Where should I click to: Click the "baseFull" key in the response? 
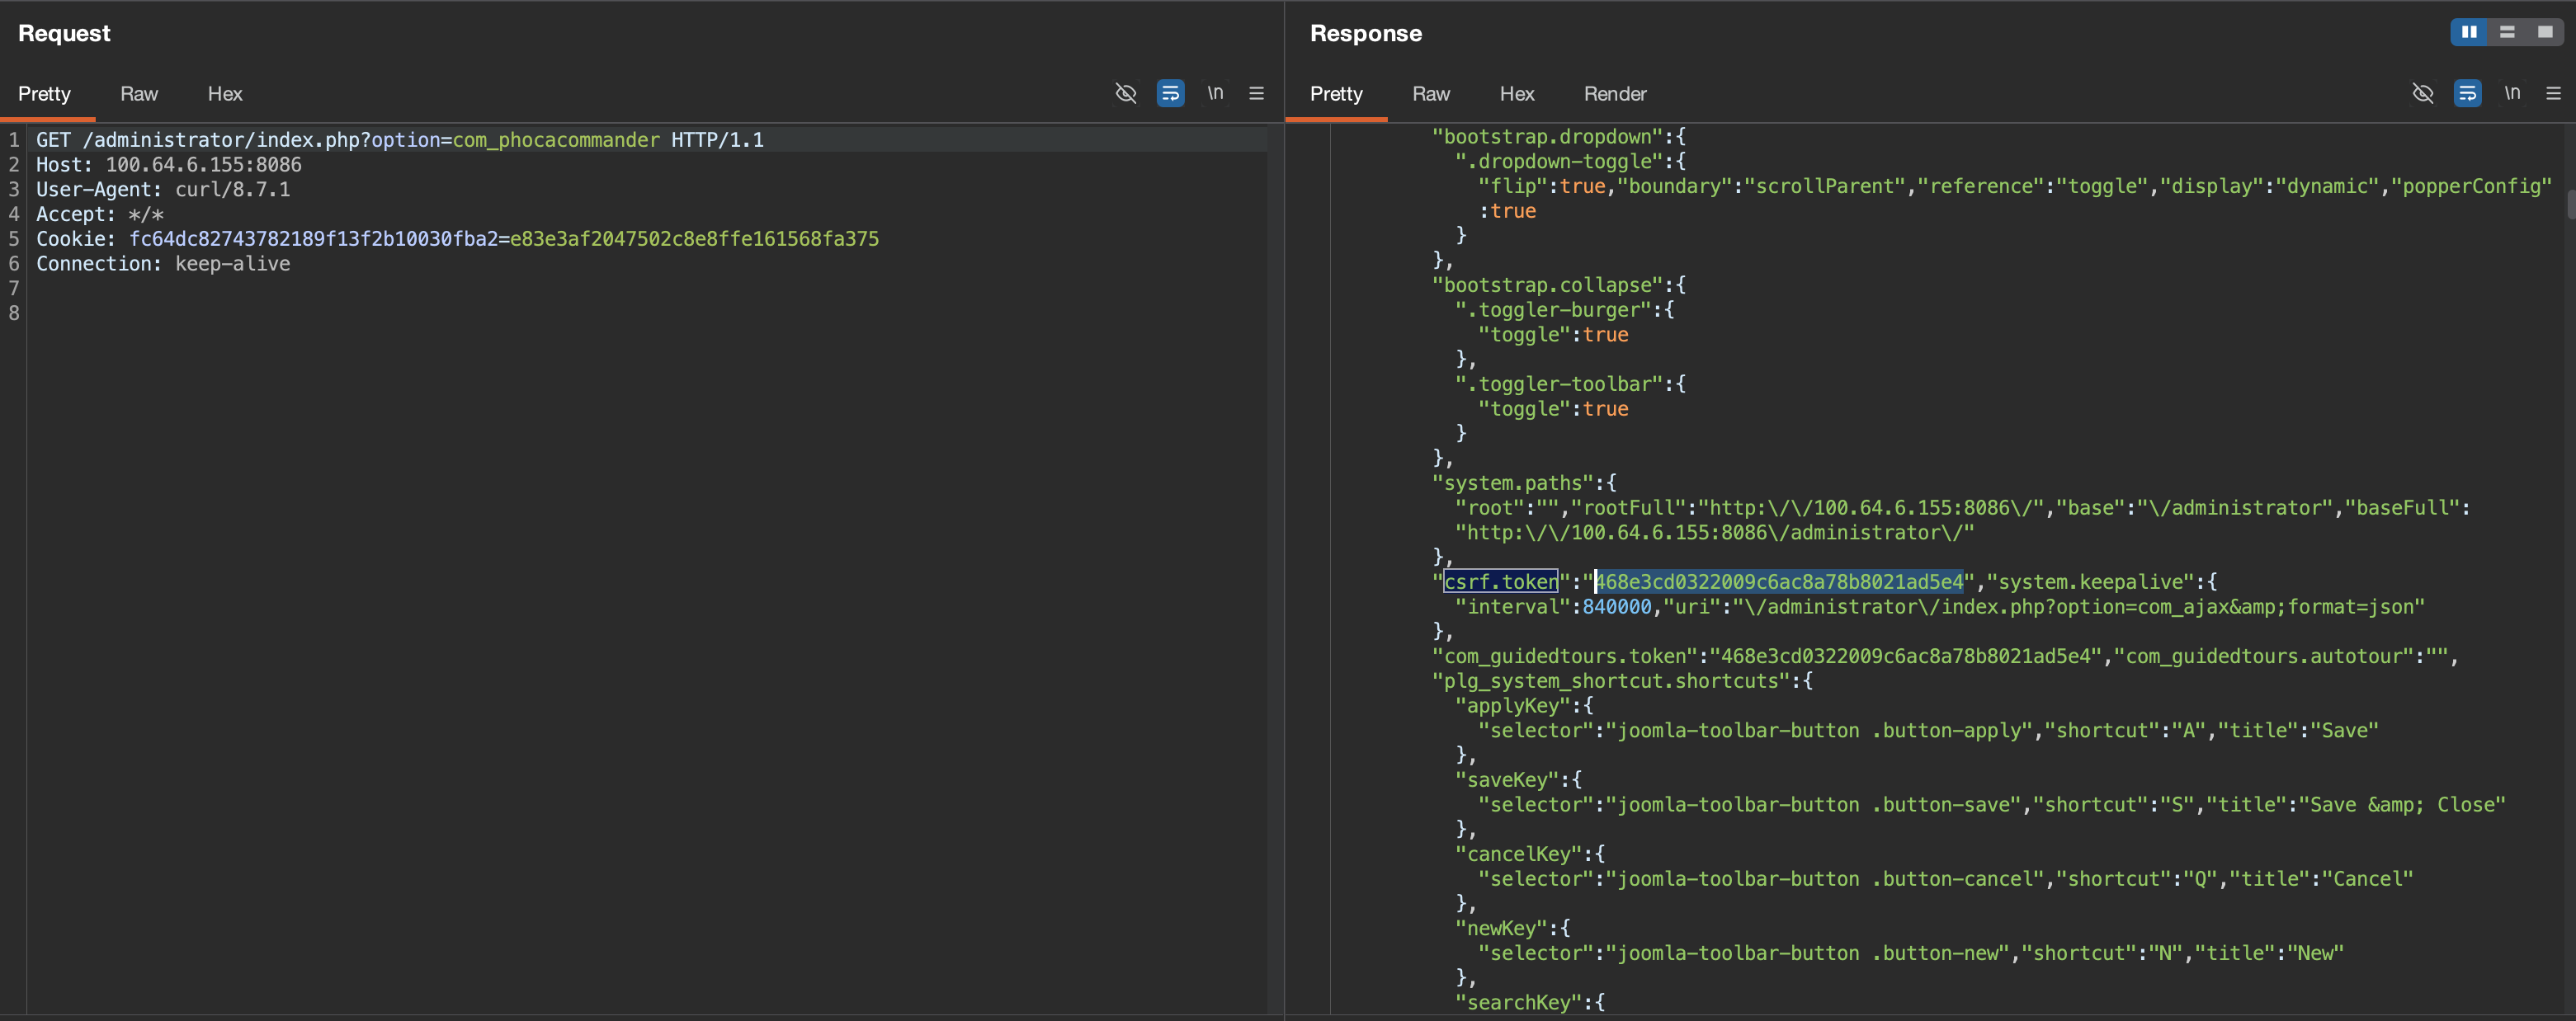tap(2401, 508)
